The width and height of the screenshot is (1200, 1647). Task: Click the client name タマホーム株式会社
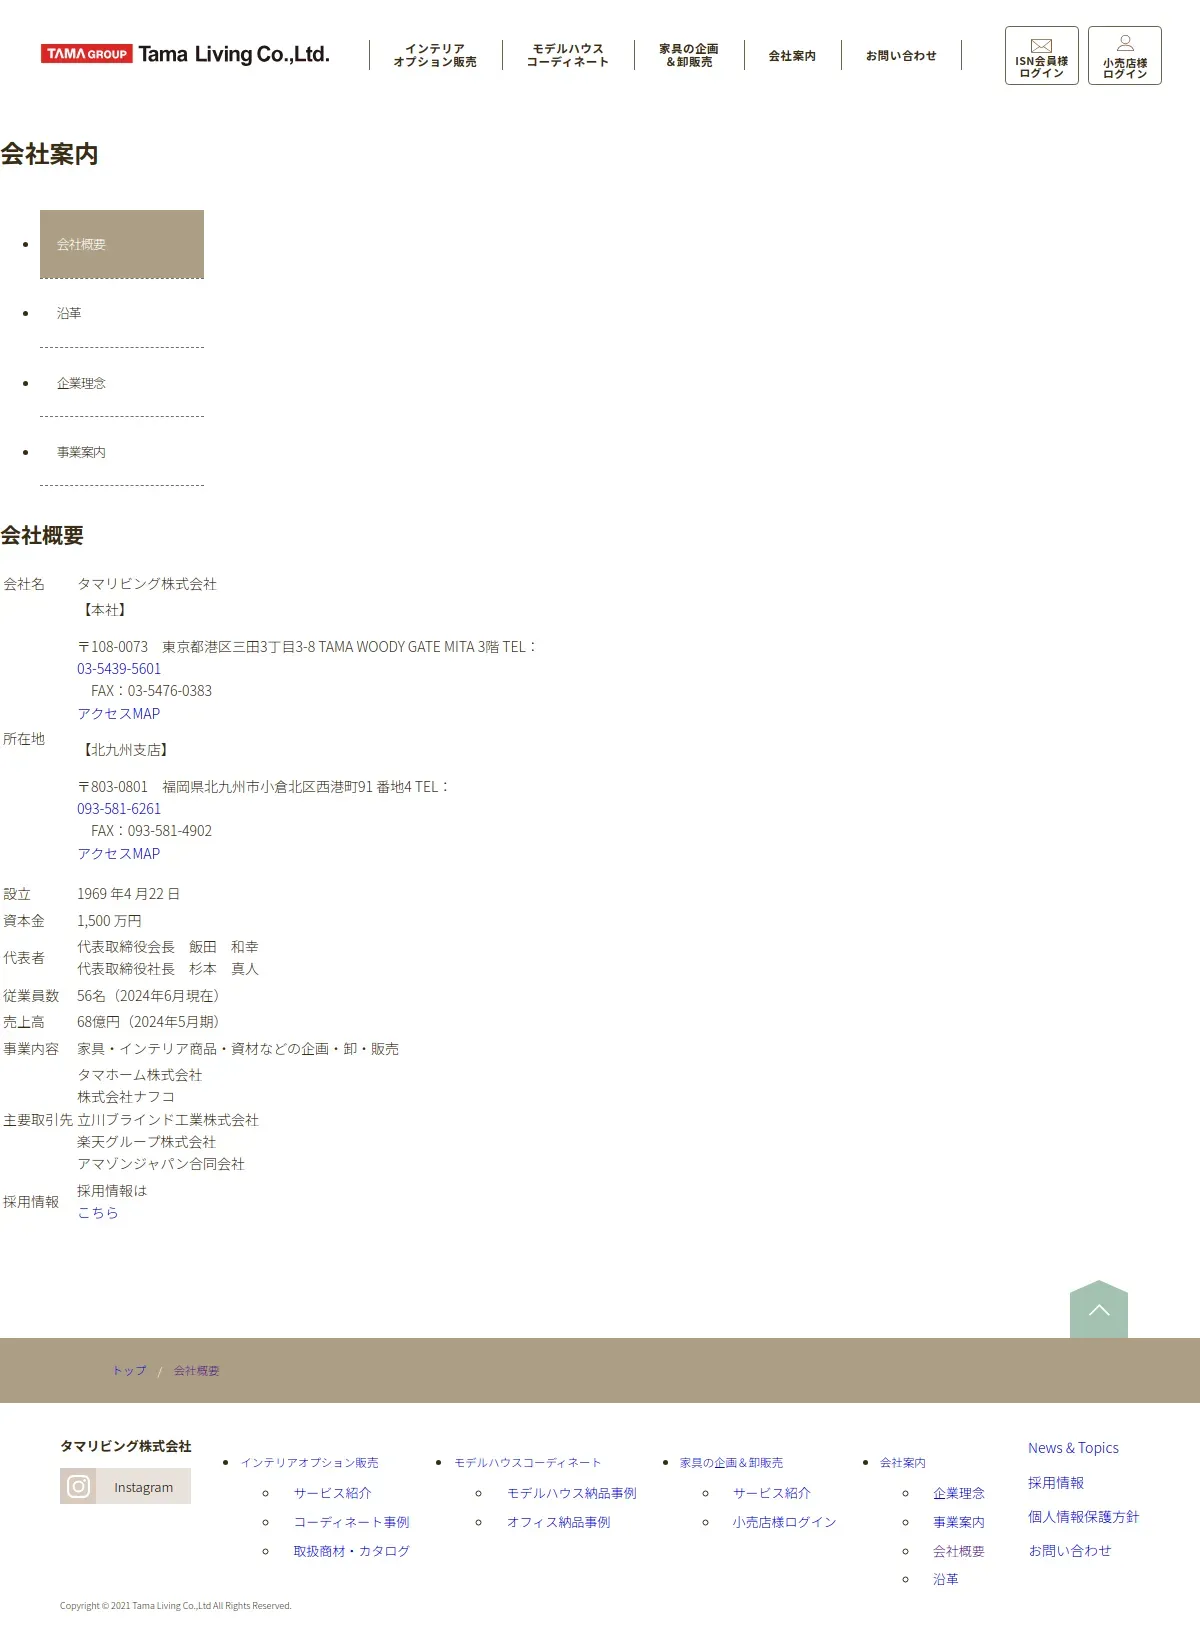coord(140,1075)
